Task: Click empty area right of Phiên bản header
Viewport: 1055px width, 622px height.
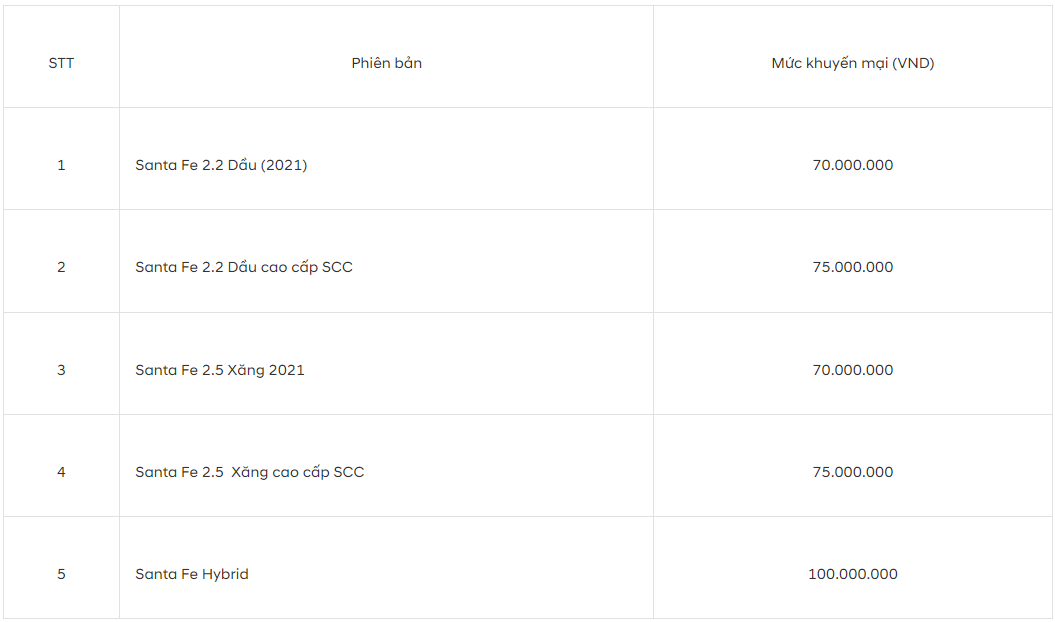Action: point(537,63)
